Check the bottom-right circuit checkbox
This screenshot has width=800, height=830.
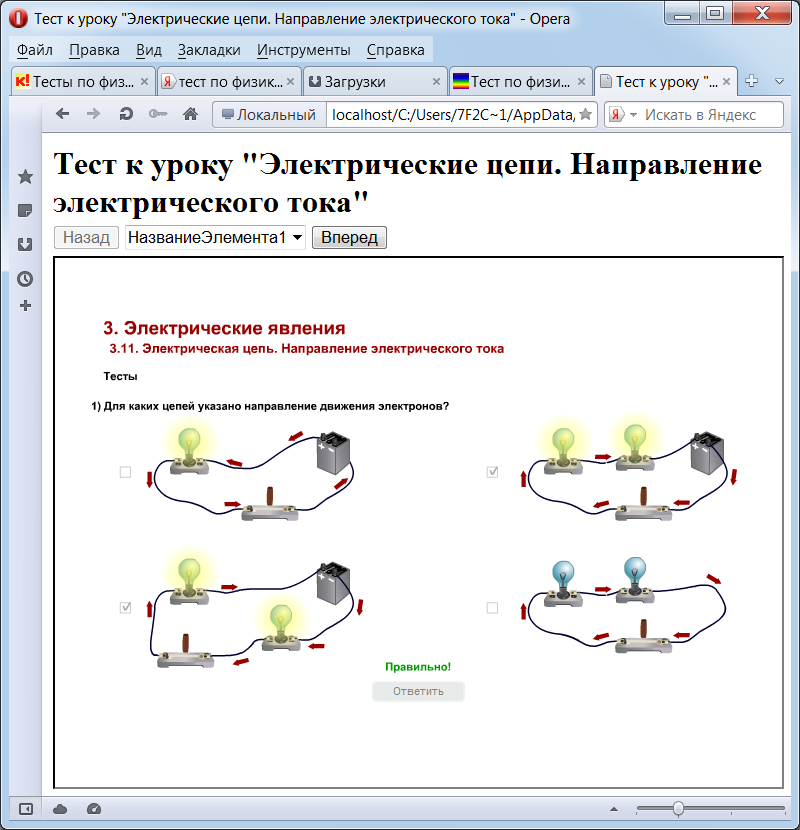coord(492,608)
